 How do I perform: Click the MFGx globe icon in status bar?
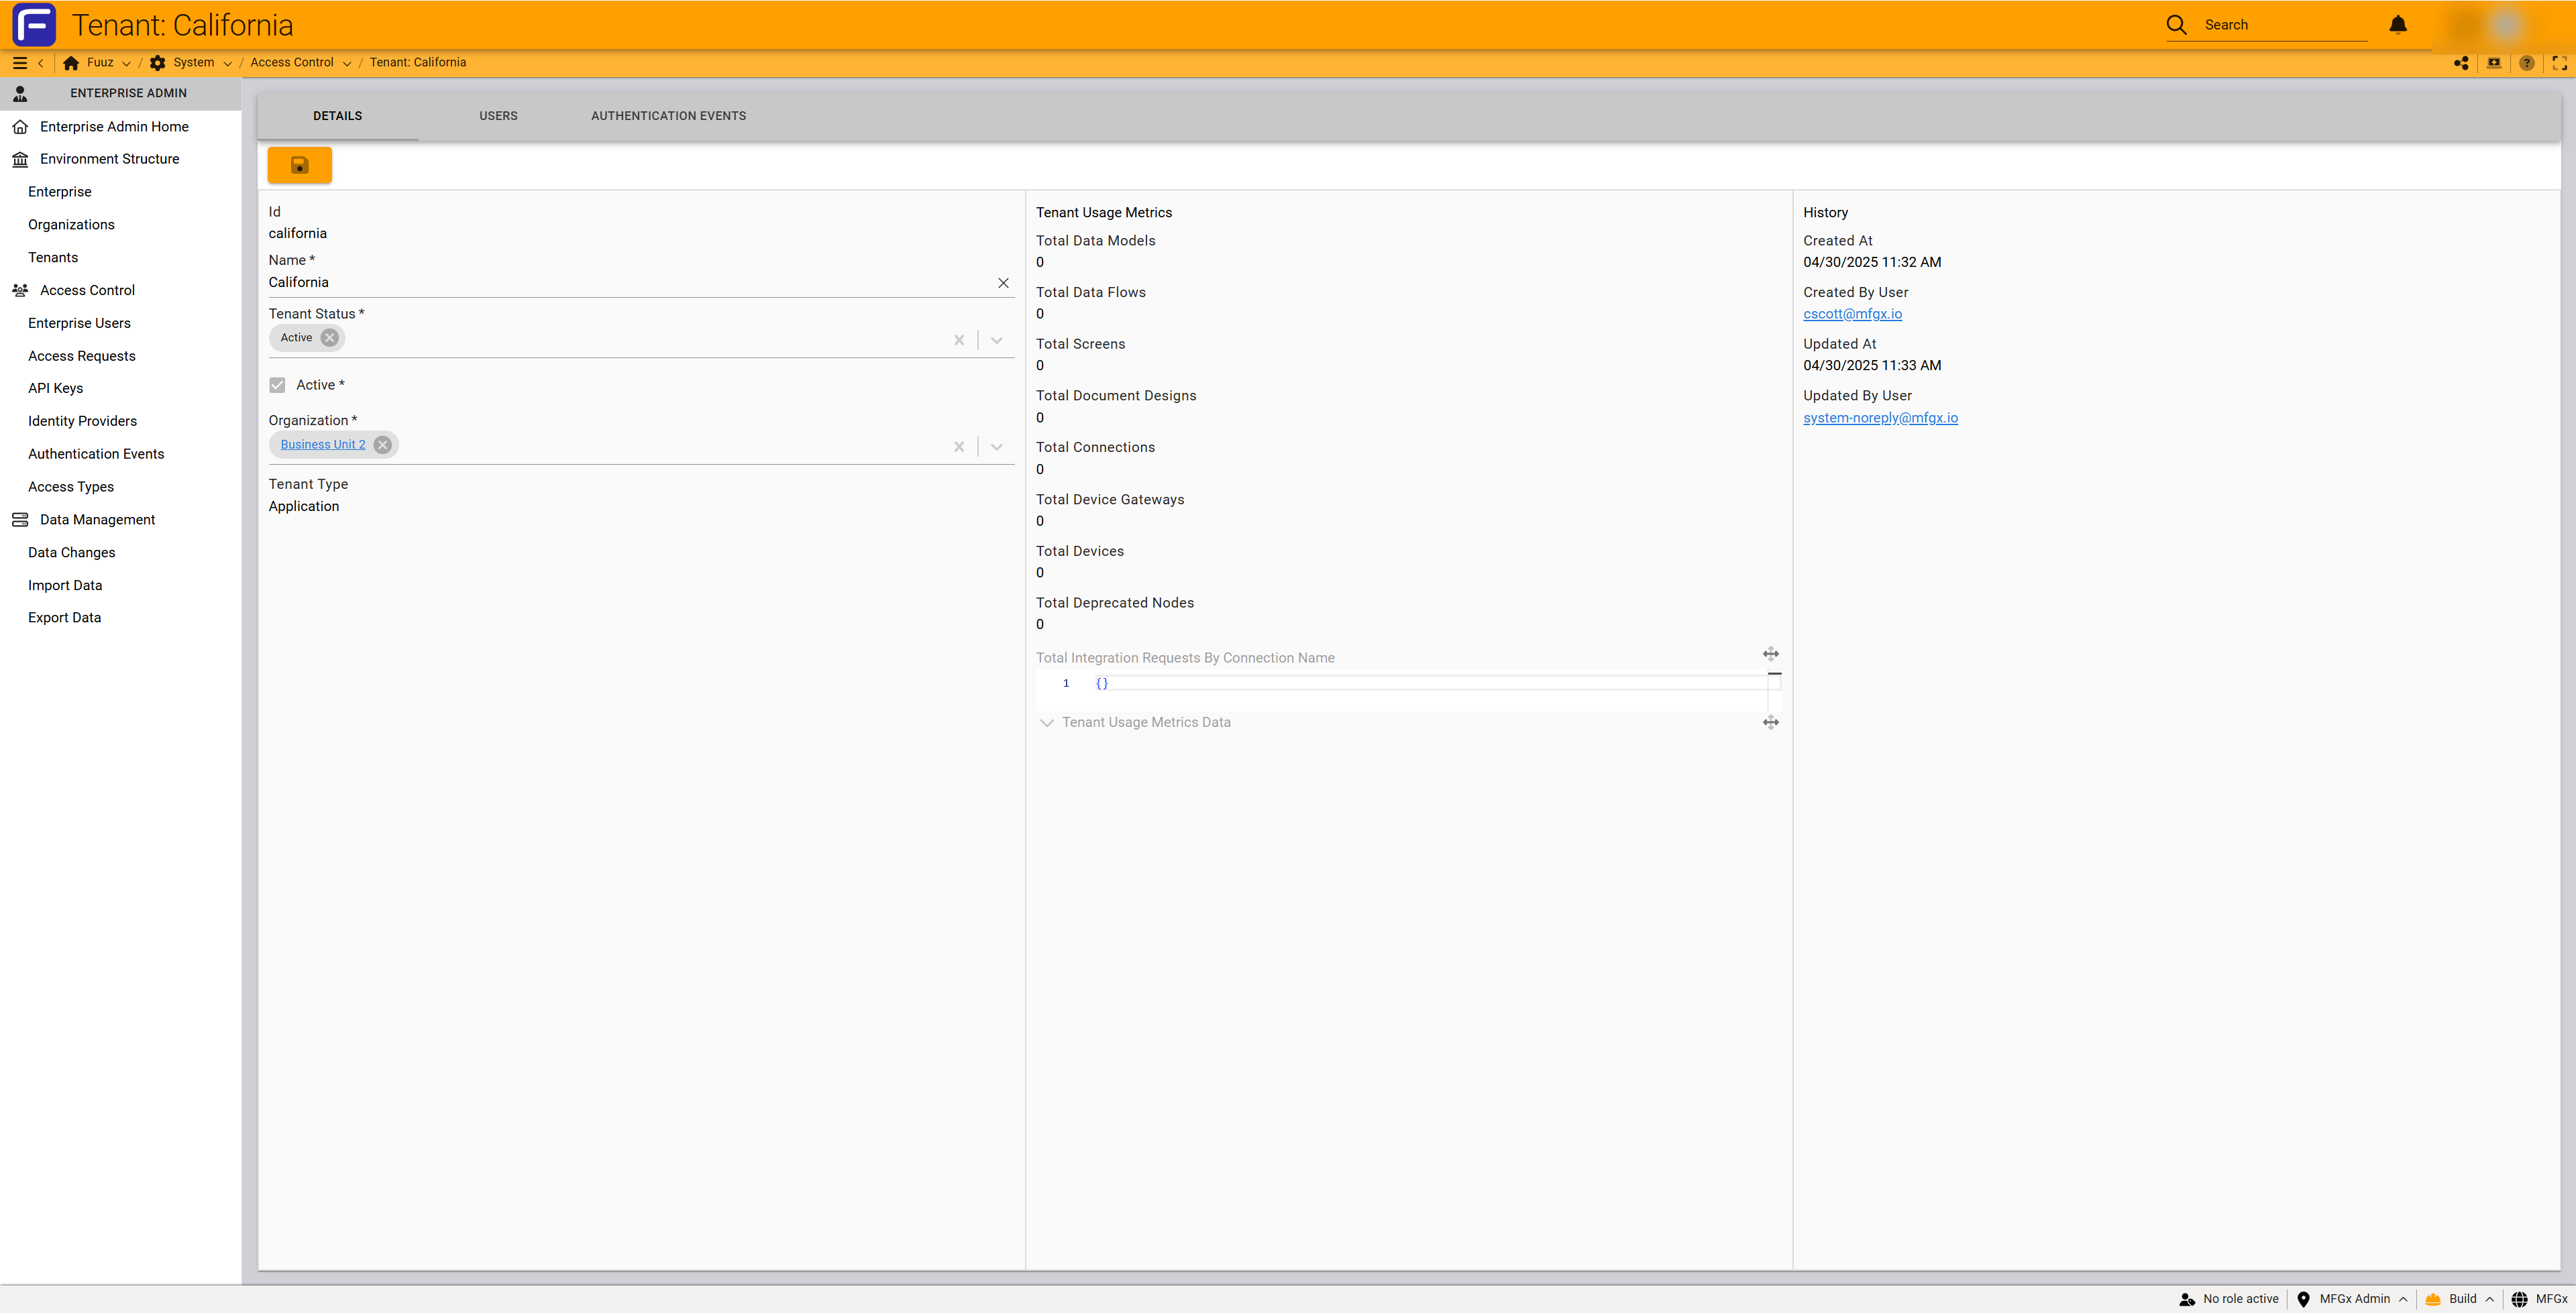tap(2520, 1299)
